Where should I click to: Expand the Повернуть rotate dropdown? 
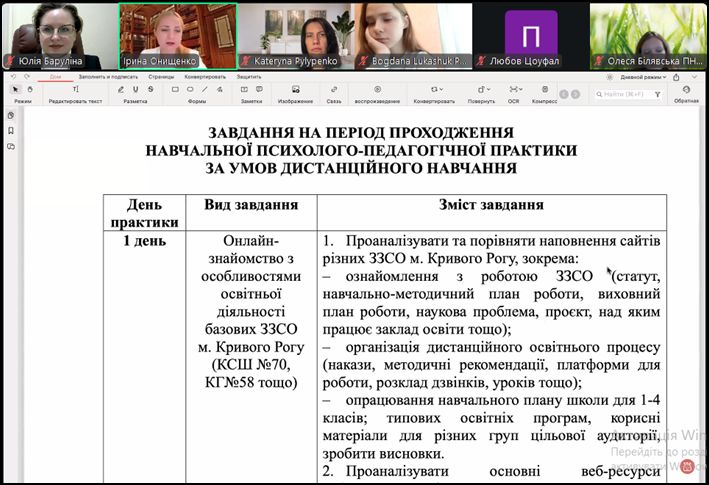click(x=480, y=89)
